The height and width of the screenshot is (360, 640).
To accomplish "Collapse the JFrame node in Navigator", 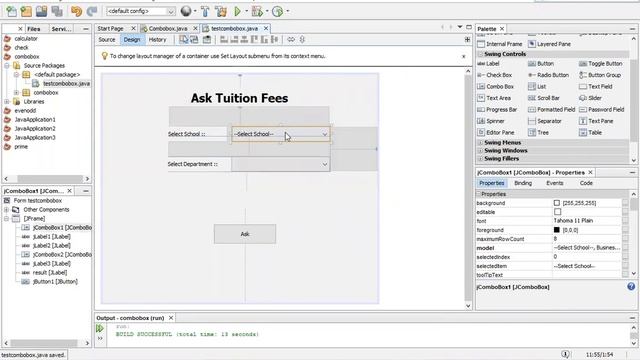I will click(x=7, y=219).
